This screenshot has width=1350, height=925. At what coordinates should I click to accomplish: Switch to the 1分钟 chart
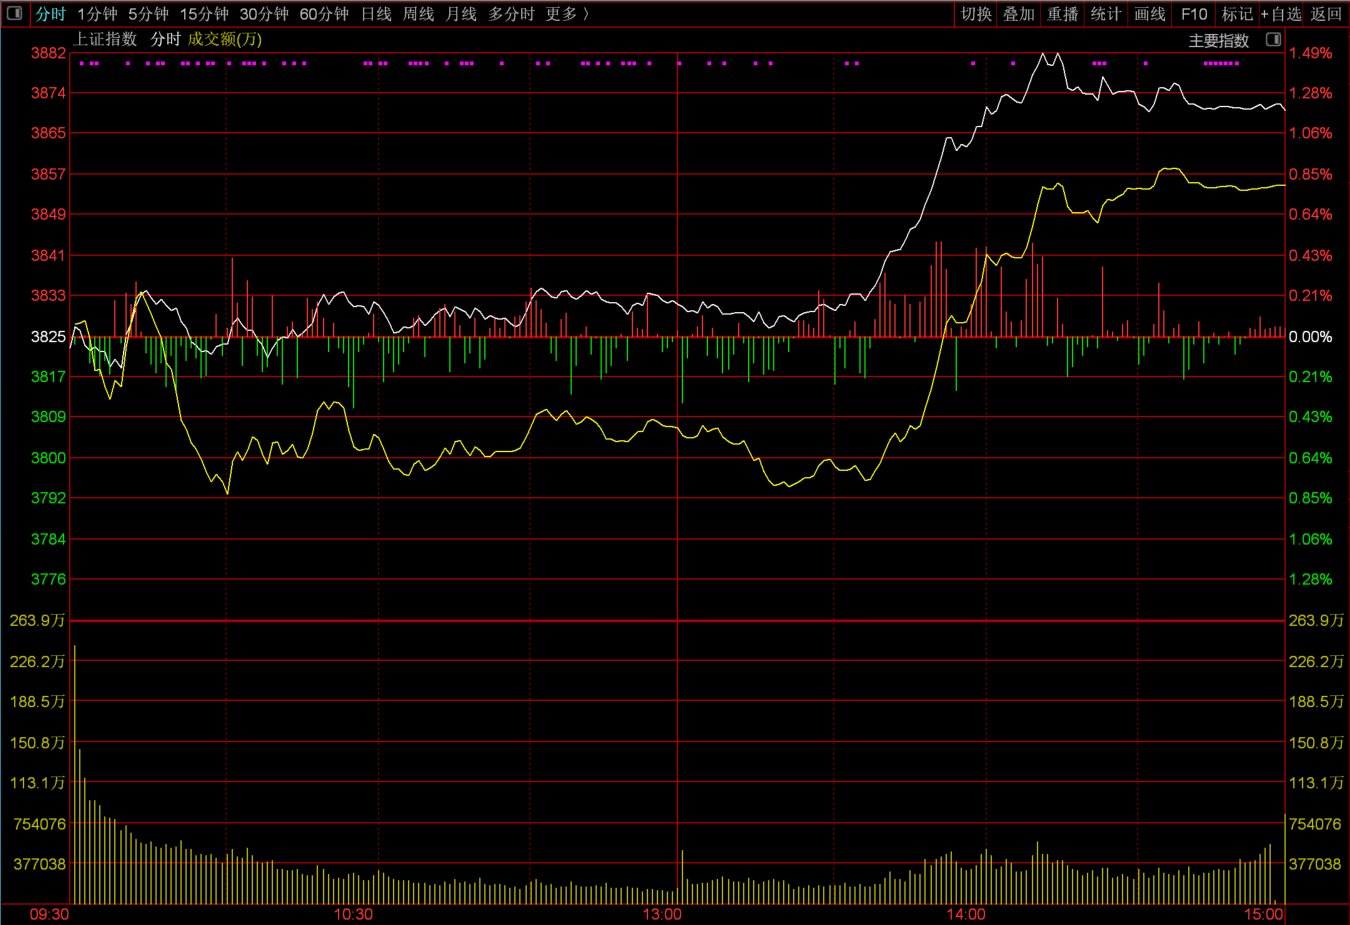(x=97, y=14)
